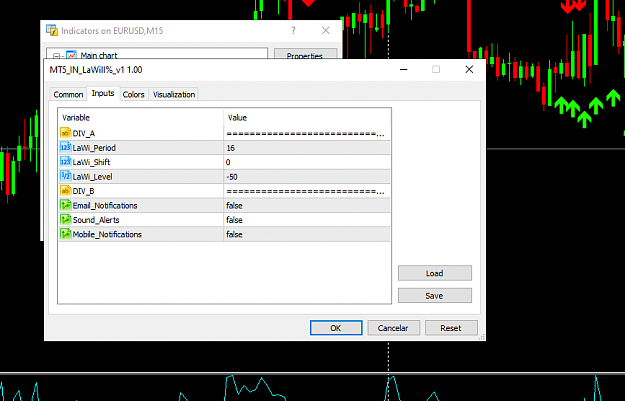Select the Inputs tab
Image resolution: width=625 pixels, height=401 pixels.
click(103, 93)
